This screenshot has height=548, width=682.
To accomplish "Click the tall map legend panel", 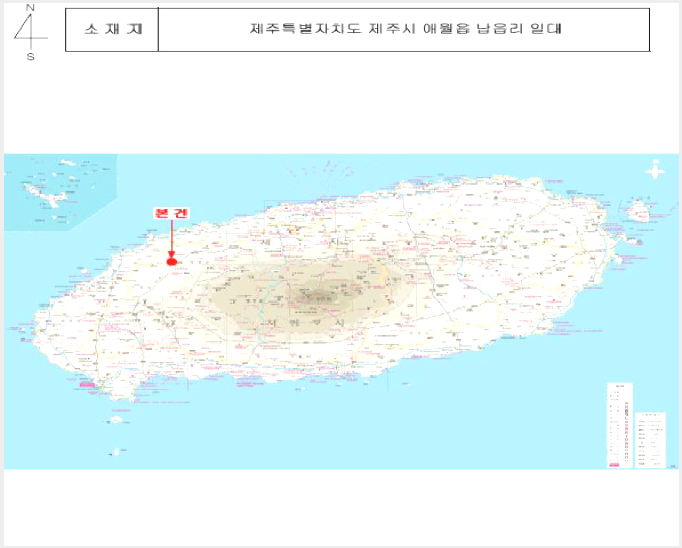I will [x=620, y=425].
